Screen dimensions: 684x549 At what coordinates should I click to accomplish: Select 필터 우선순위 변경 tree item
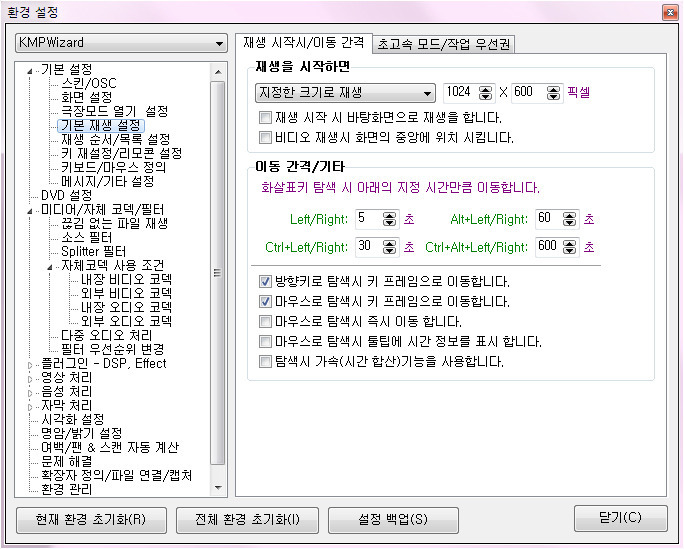[x=113, y=349]
